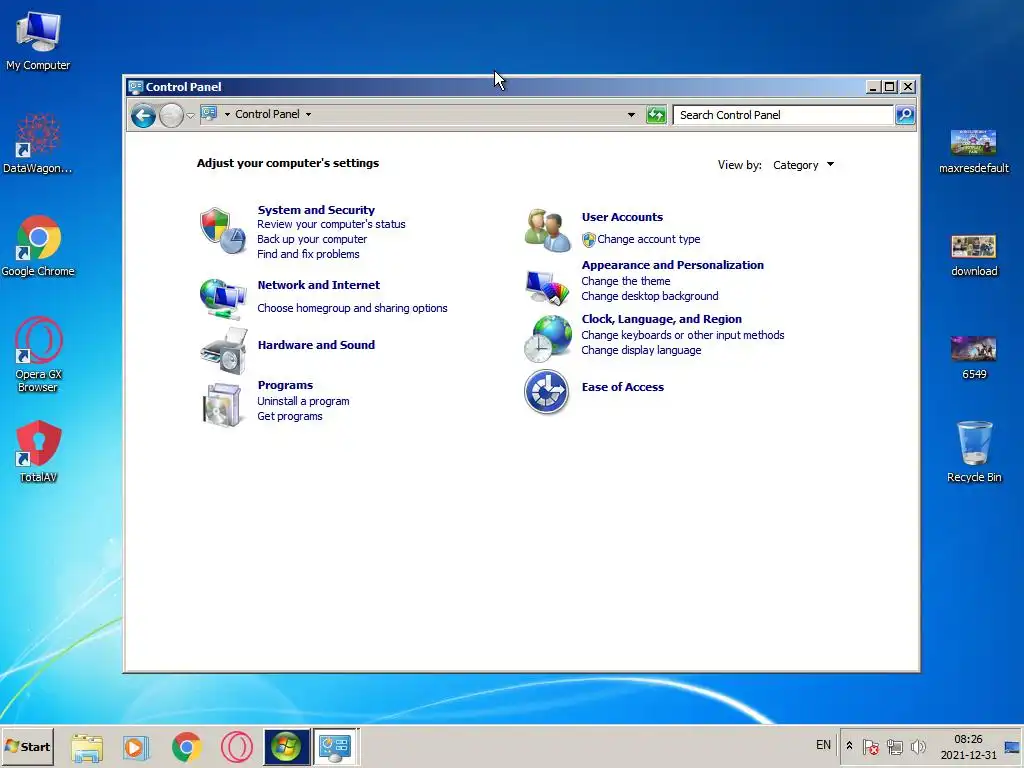
Task: Open the Ease of Access icon
Action: click(547, 392)
